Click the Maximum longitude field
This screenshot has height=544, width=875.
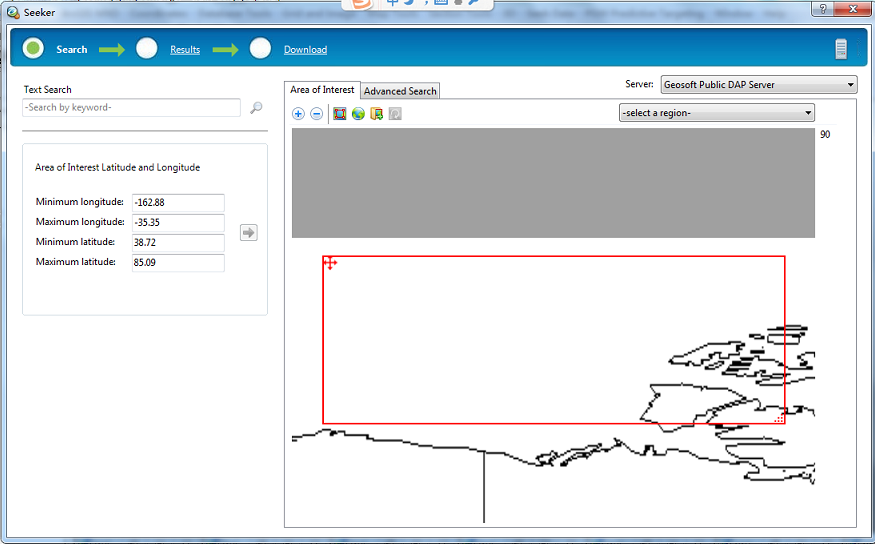[x=178, y=223]
